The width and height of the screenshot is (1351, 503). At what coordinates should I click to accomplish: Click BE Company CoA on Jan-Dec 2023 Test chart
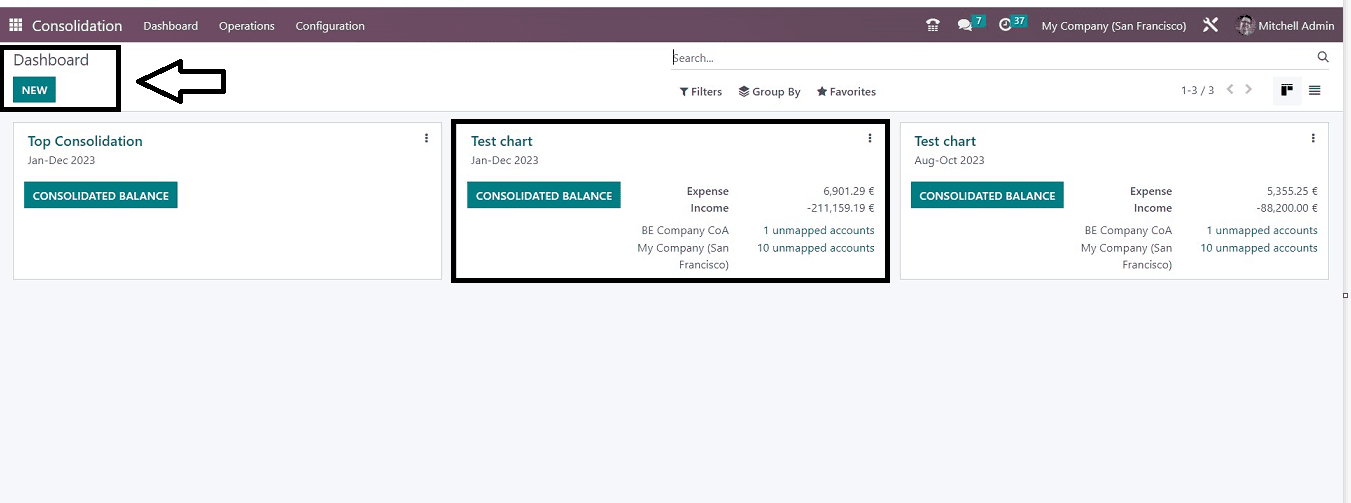pyautogui.click(x=685, y=230)
